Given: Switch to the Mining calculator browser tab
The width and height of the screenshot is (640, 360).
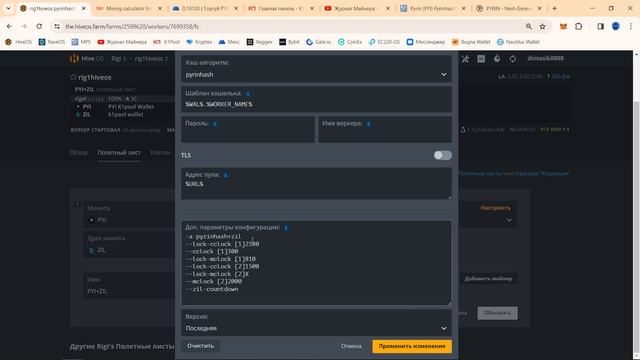Looking at the screenshot, I should [129, 8].
